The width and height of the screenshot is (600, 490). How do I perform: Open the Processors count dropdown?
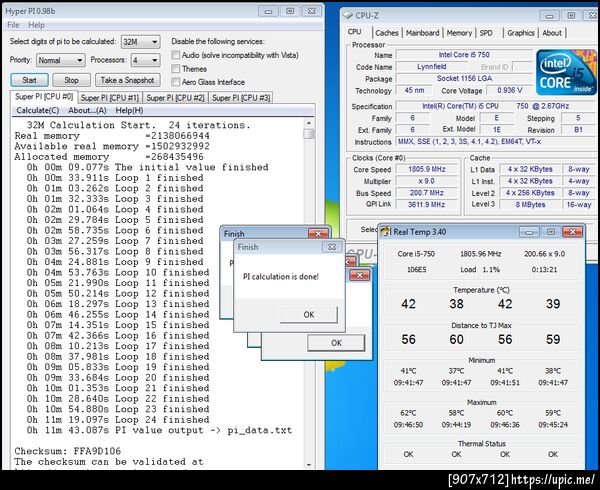click(145, 60)
